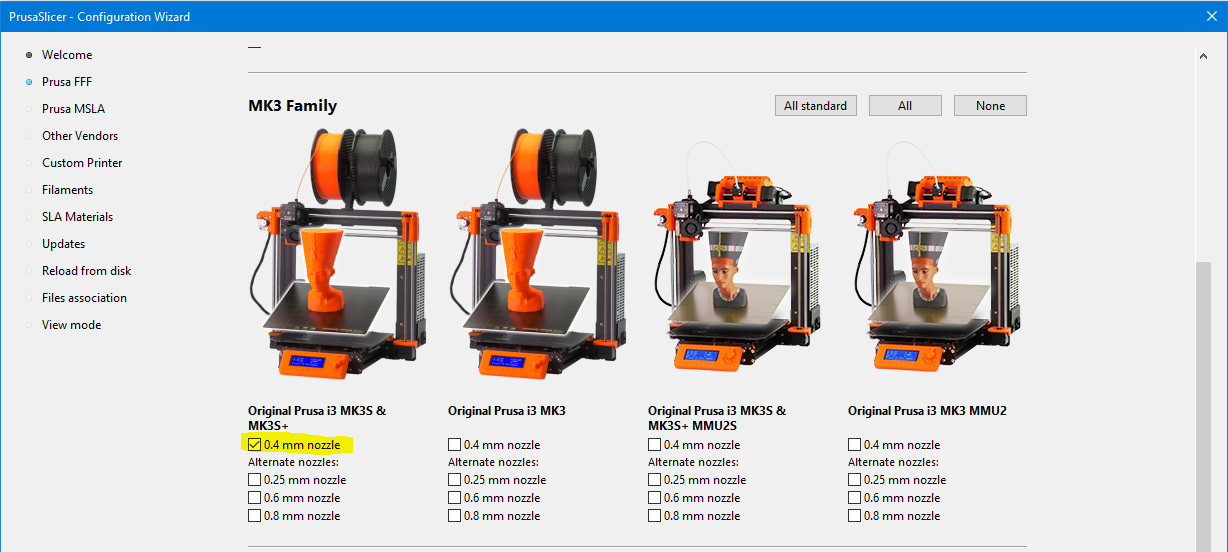Select Custom Printer in sidebar

click(82, 163)
